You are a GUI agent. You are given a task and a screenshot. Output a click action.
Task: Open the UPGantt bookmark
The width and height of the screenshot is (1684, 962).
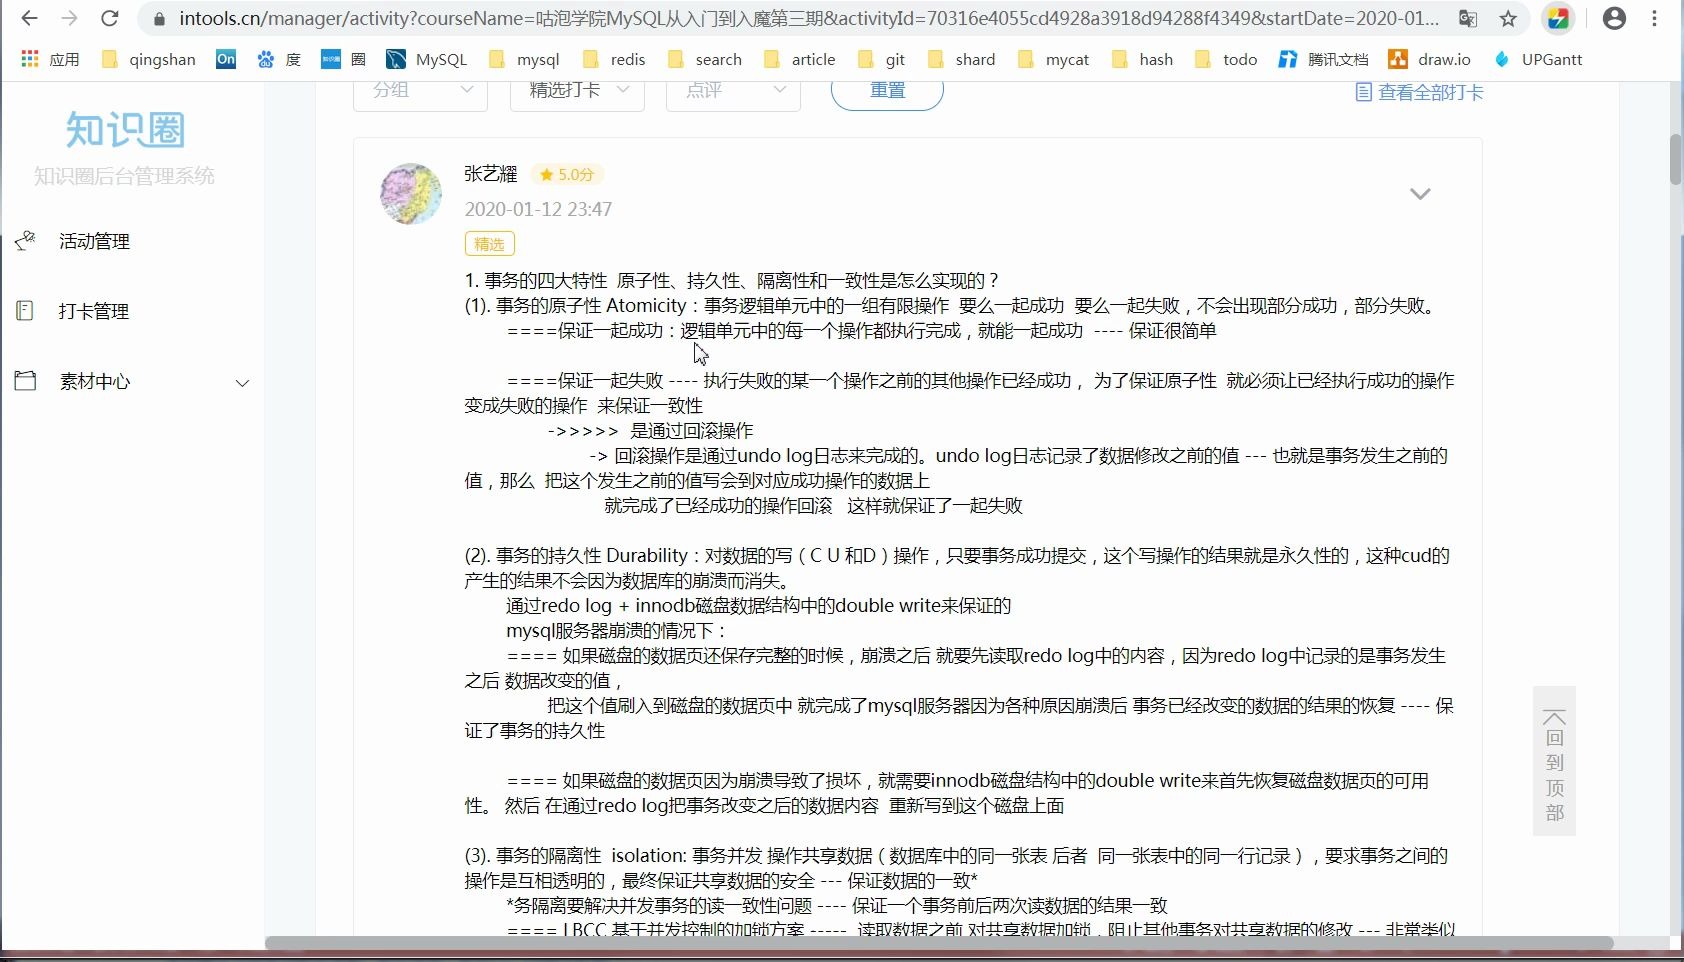1550,59
